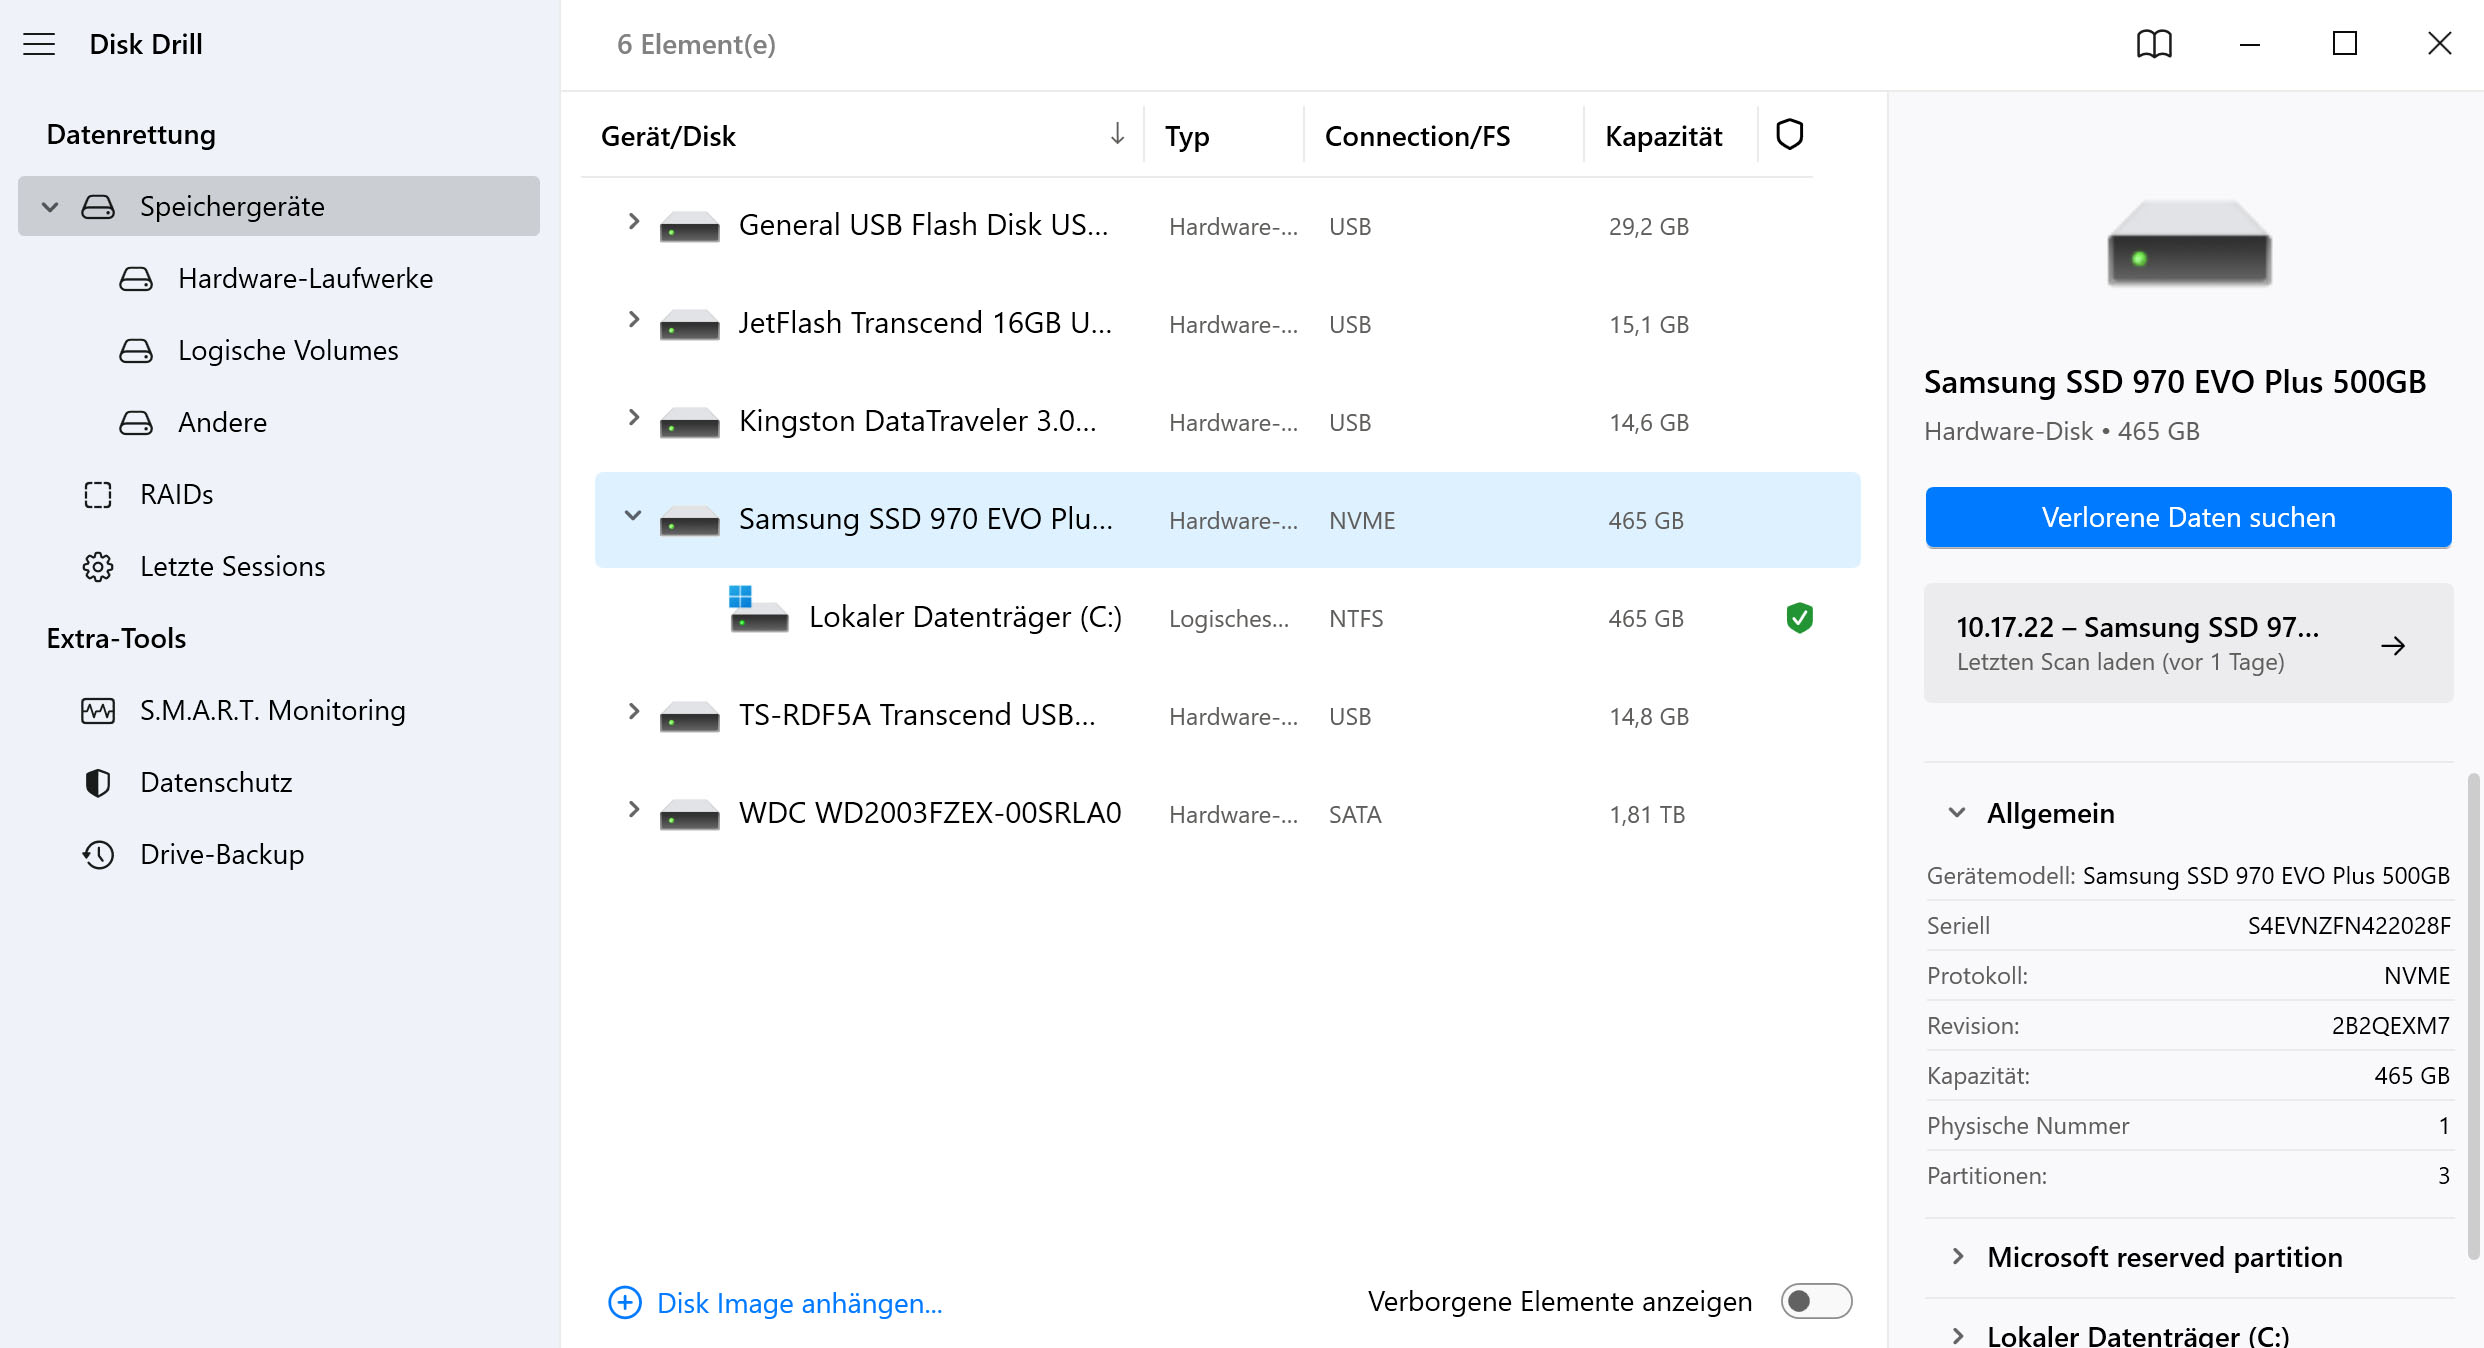Open the hamburger menu
Image resolution: width=2484 pixels, height=1348 pixels.
[x=39, y=44]
